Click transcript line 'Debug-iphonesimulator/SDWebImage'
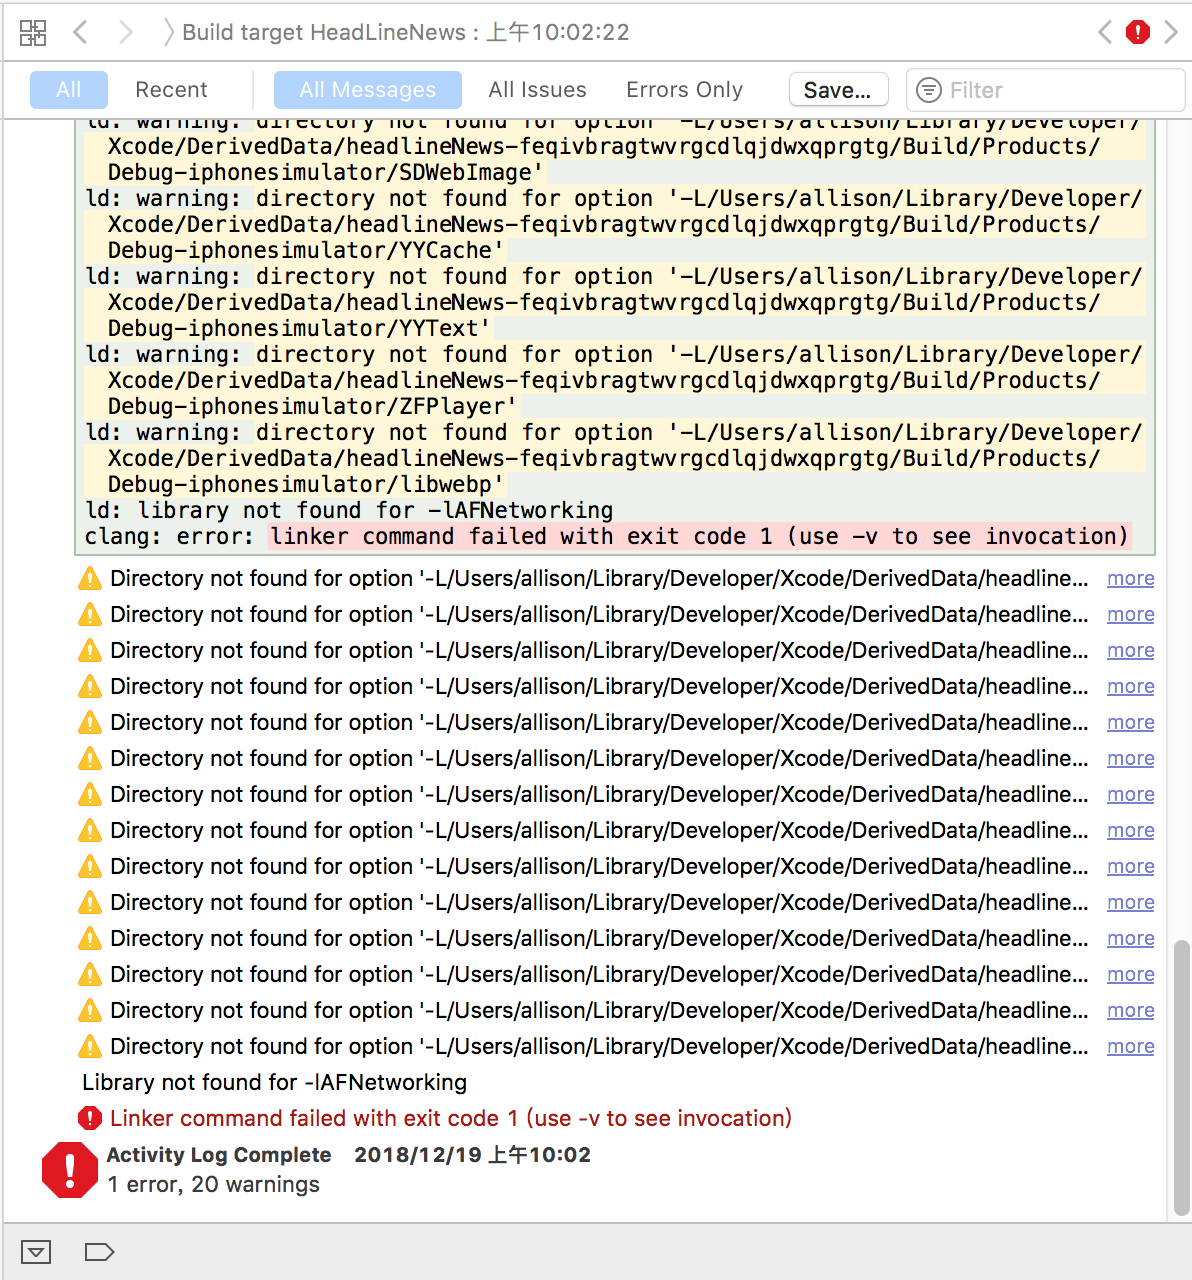Image resolution: width=1192 pixels, height=1280 pixels. click(x=326, y=173)
